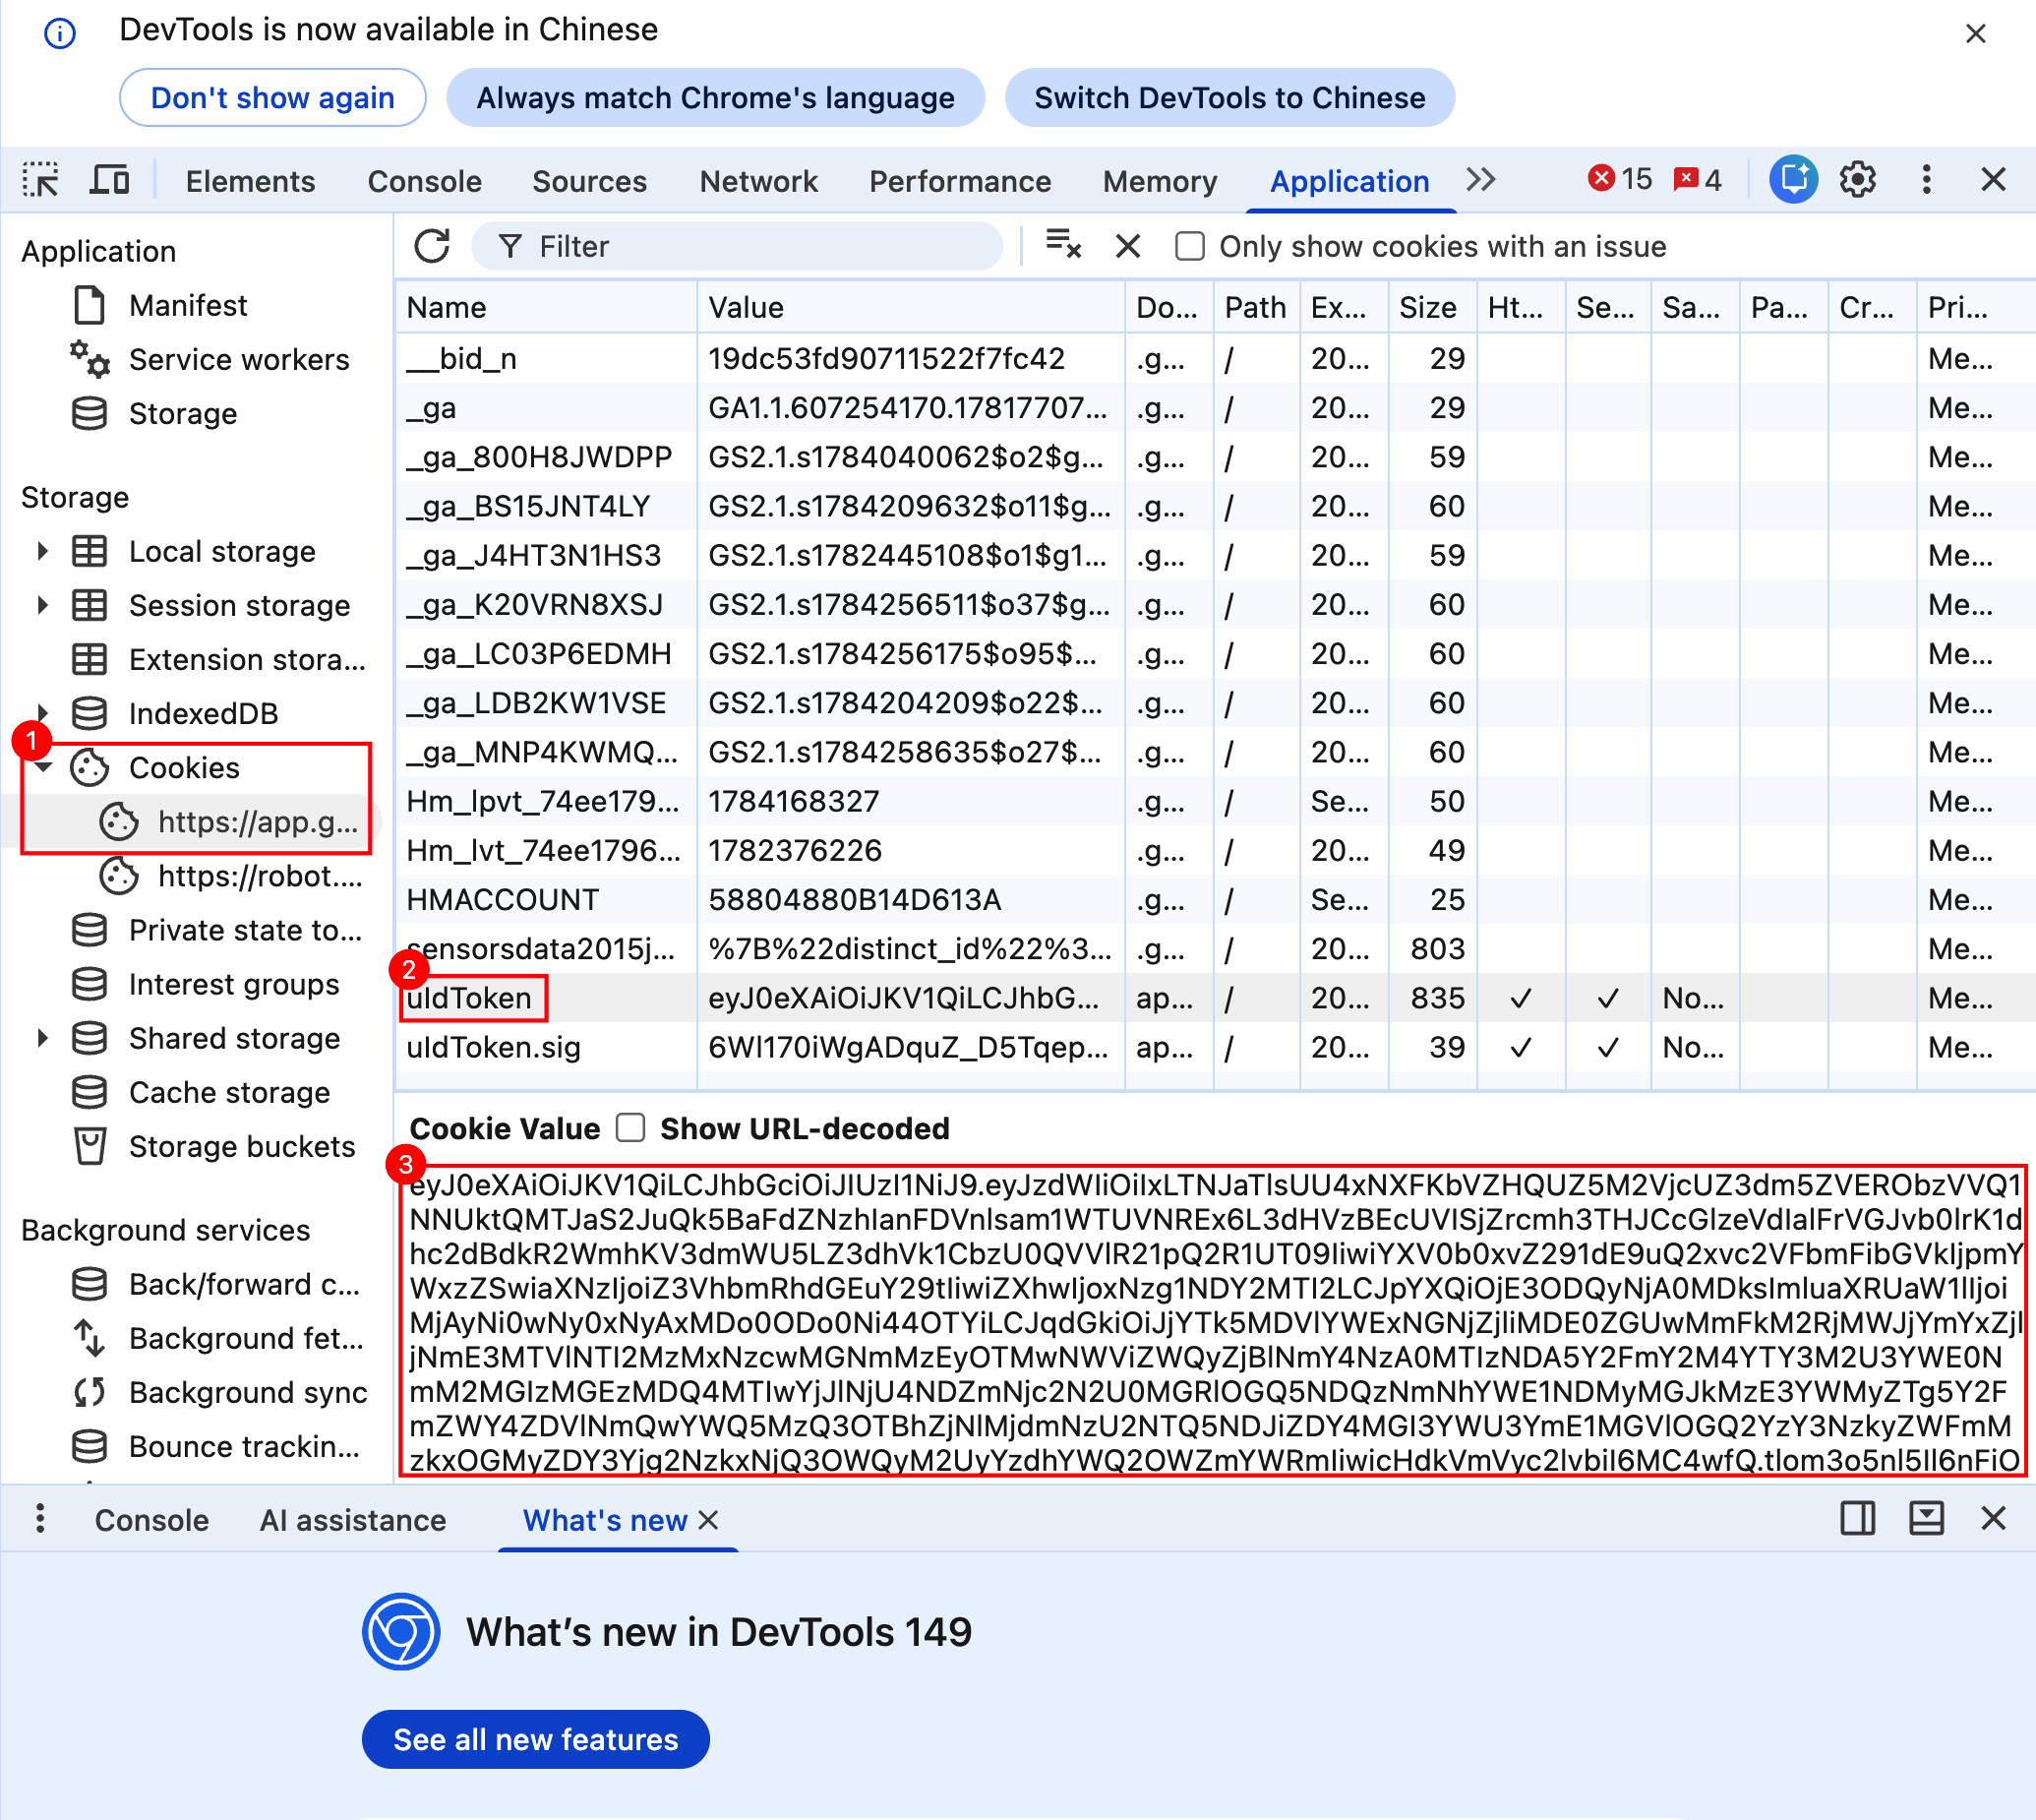Open Service workers in the sidebar

[238, 359]
